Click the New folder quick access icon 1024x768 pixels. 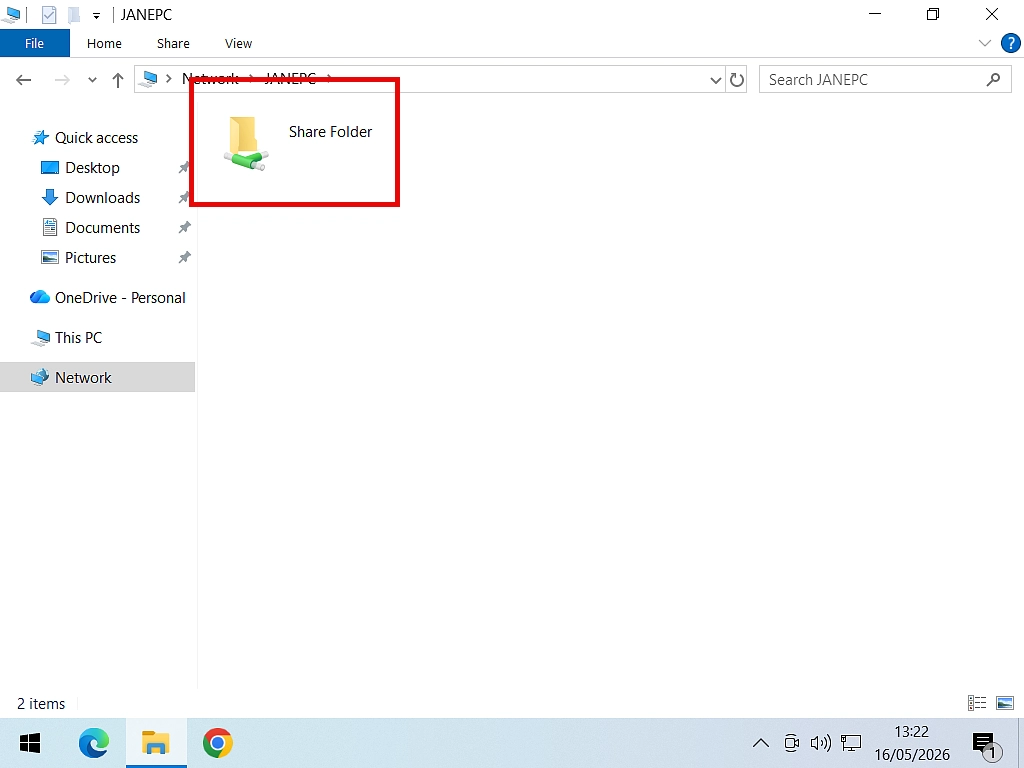[73, 14]
